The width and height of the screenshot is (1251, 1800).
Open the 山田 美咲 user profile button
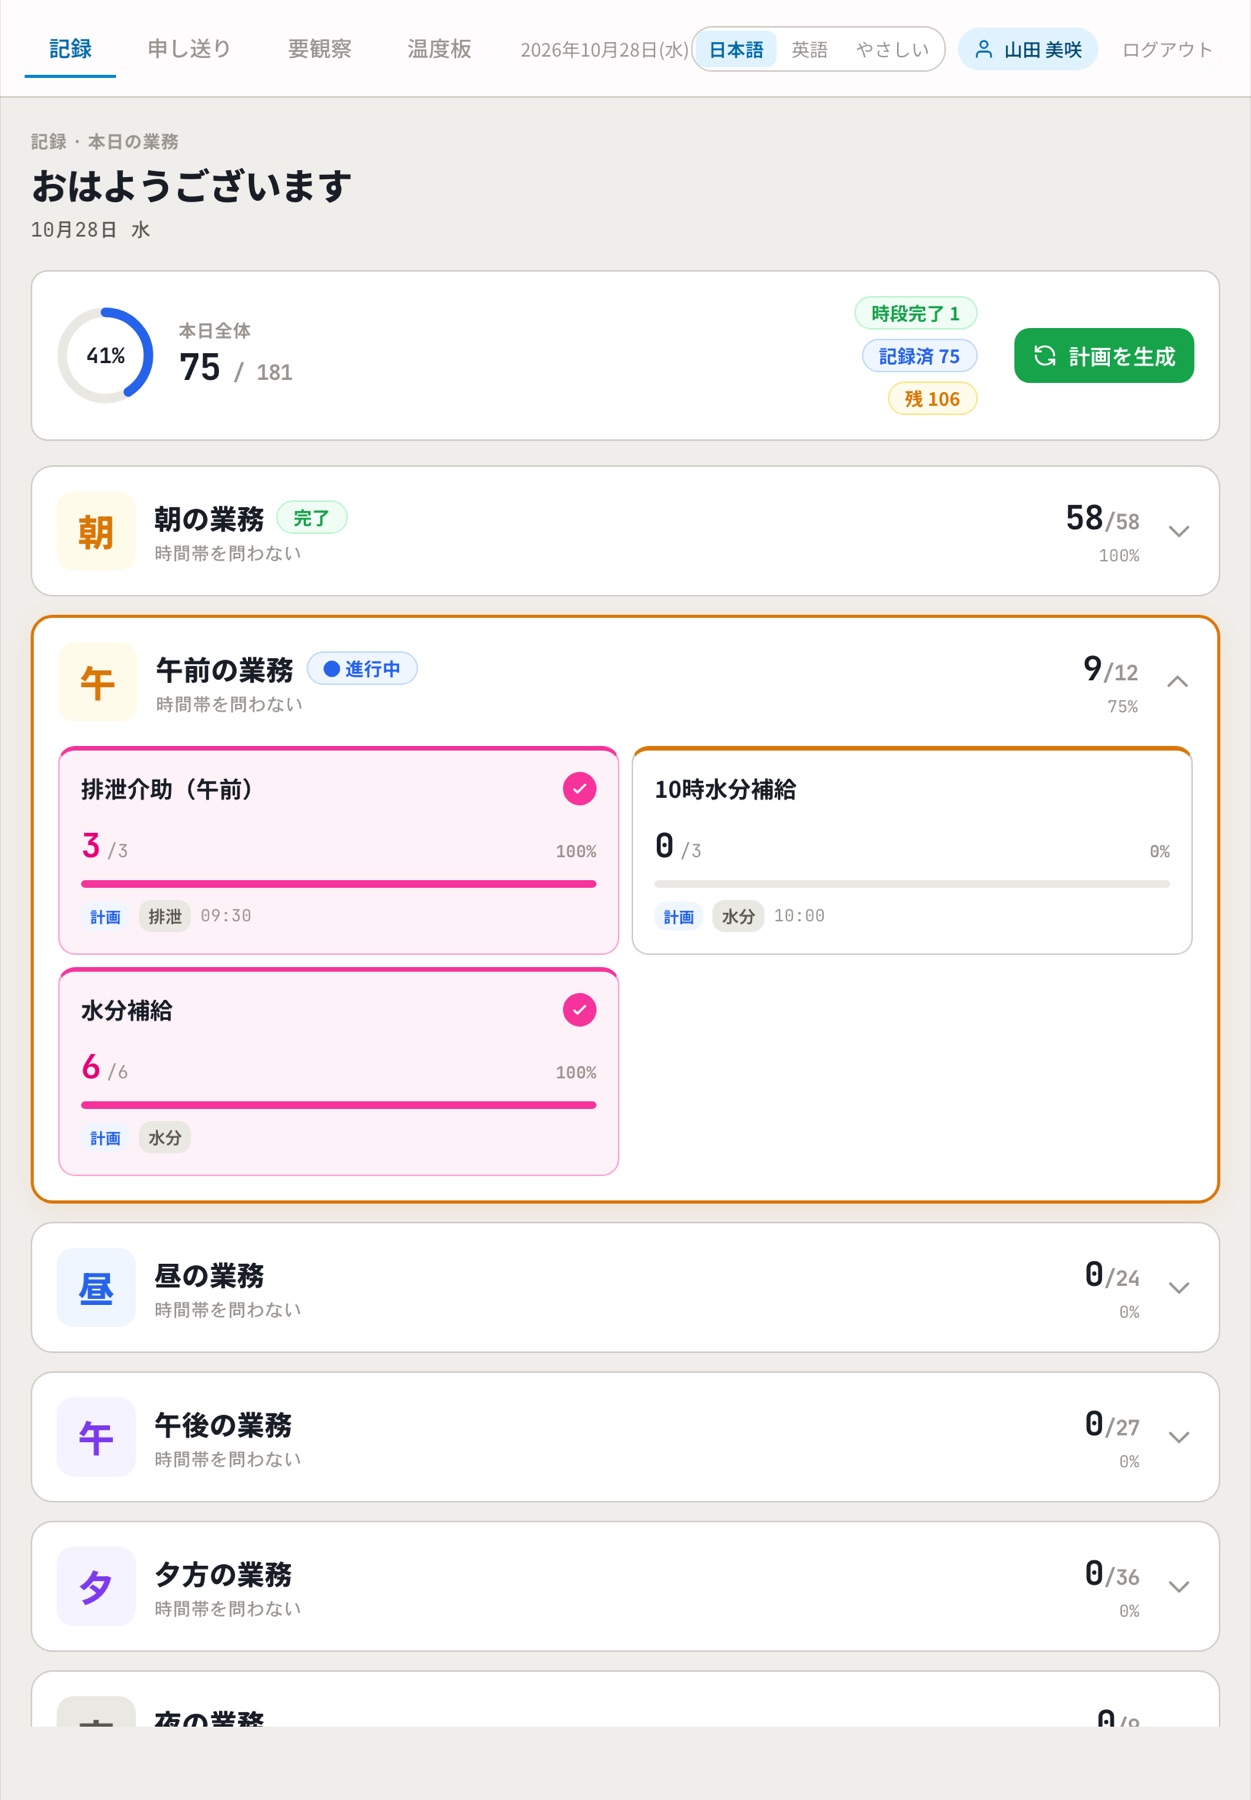(x=1028, y=49)
